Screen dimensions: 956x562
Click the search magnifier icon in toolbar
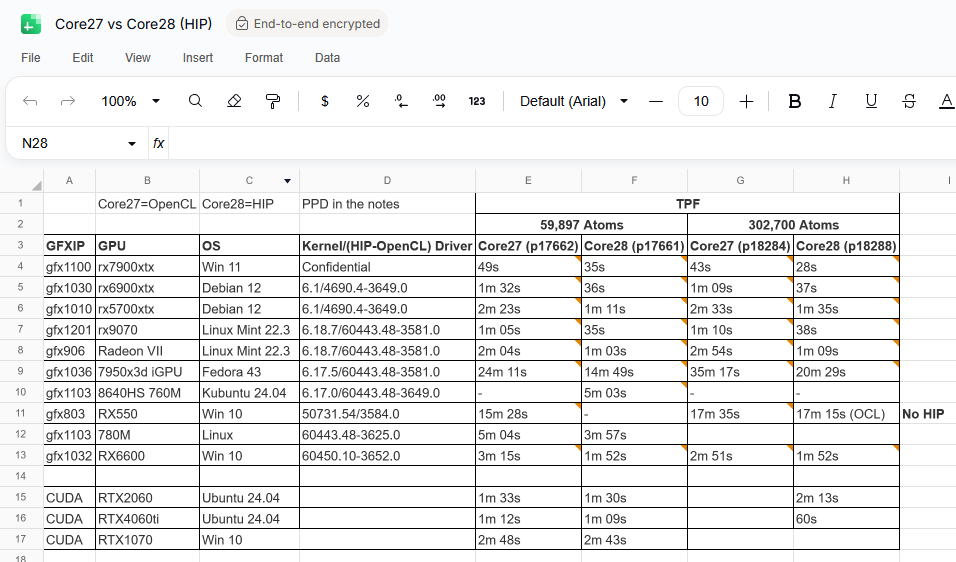196,101
